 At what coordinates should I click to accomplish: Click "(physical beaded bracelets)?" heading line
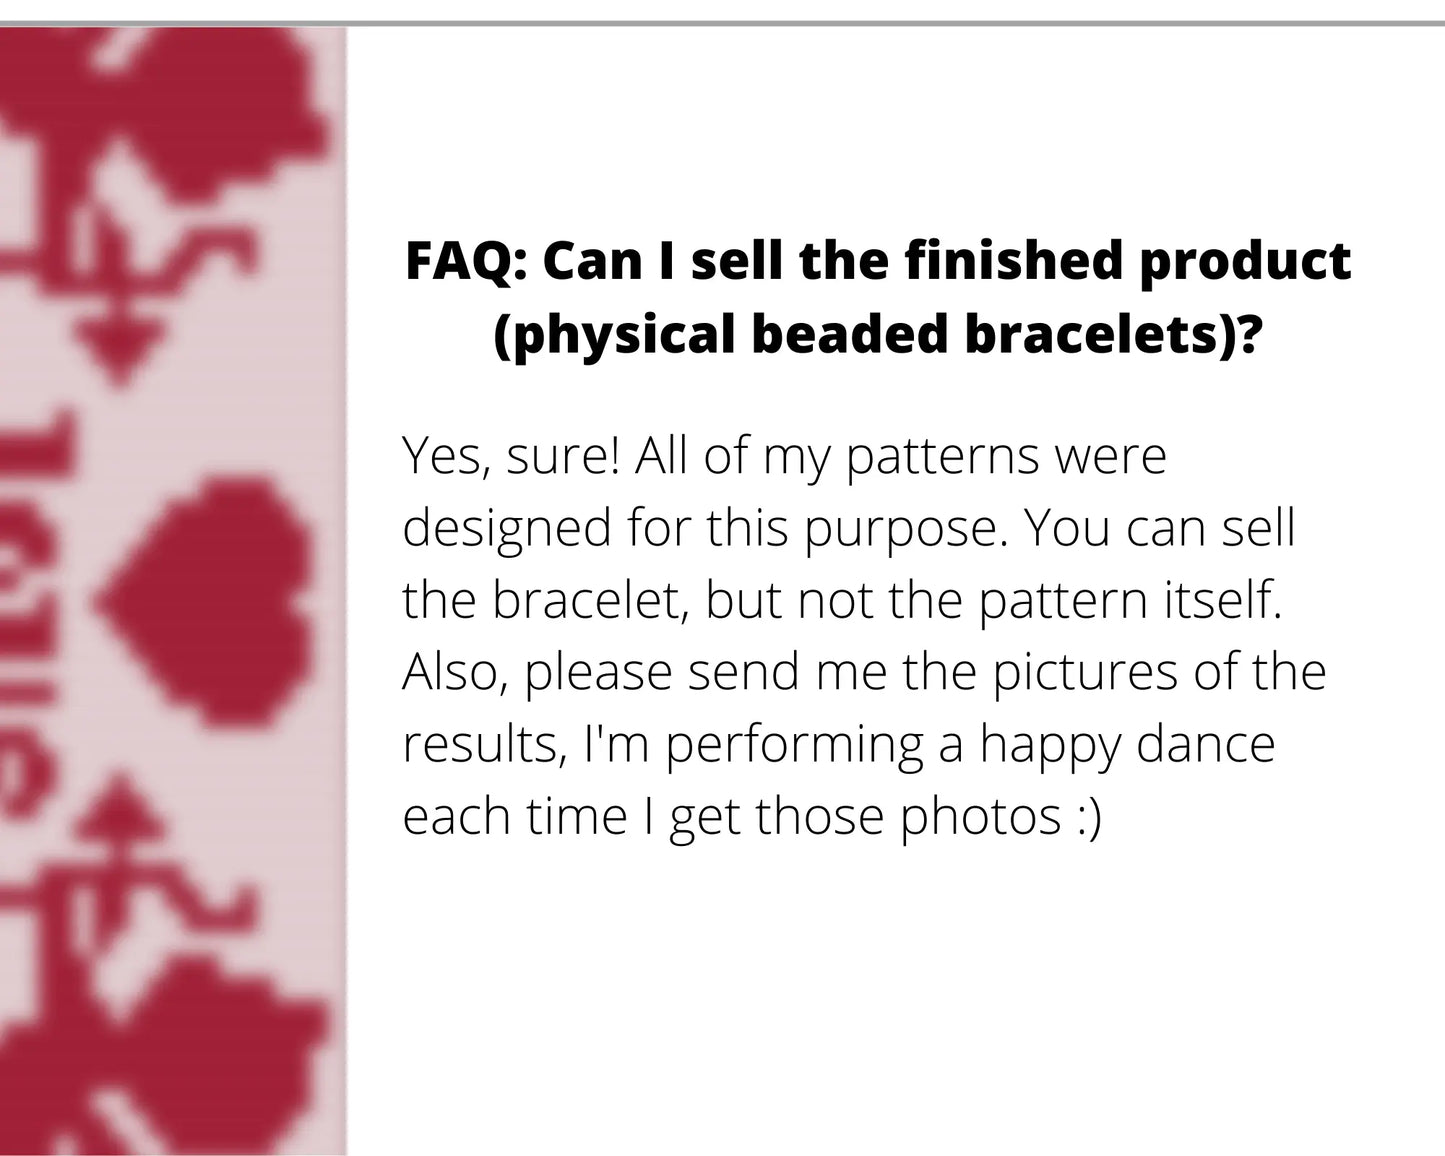(x=876, y=334)
